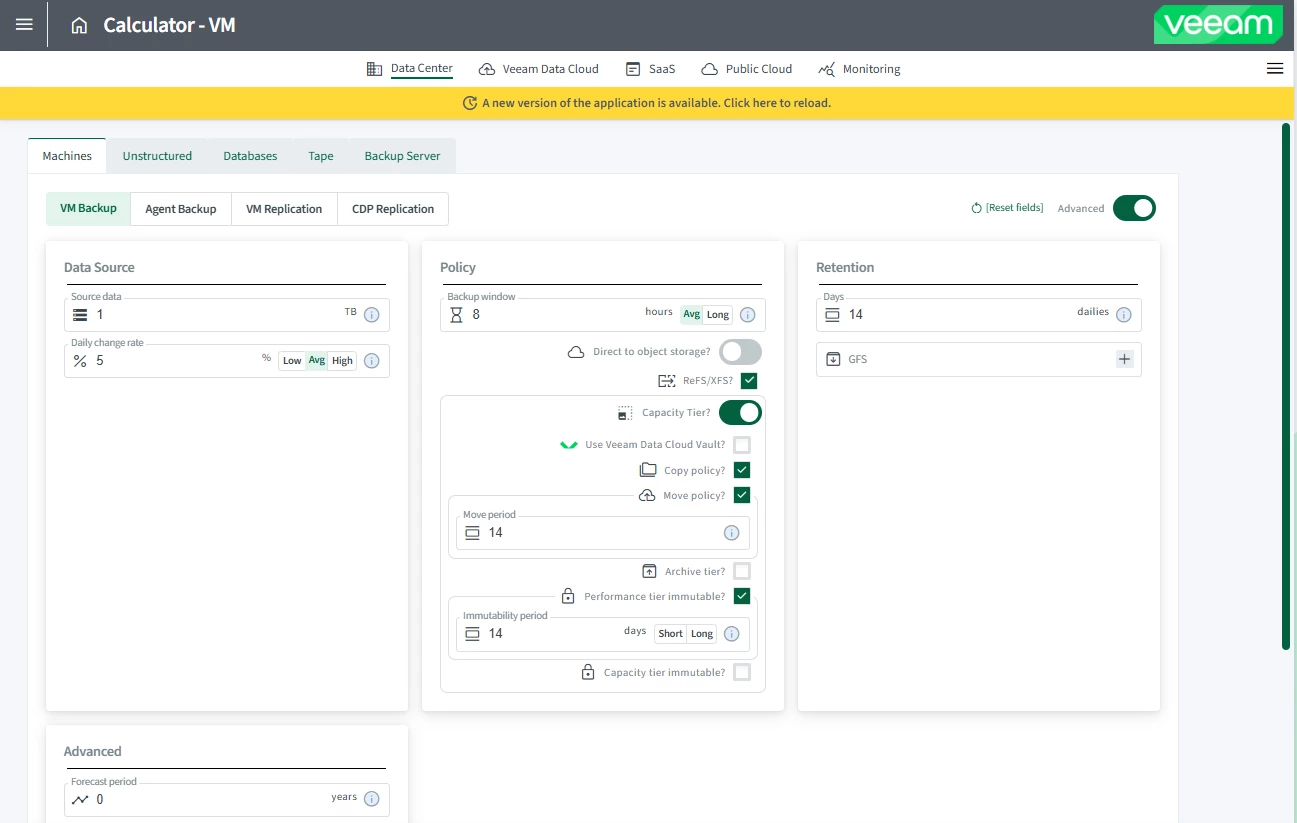Click info icon next to Source data field
1297x823 pixels.
[371, 315]
